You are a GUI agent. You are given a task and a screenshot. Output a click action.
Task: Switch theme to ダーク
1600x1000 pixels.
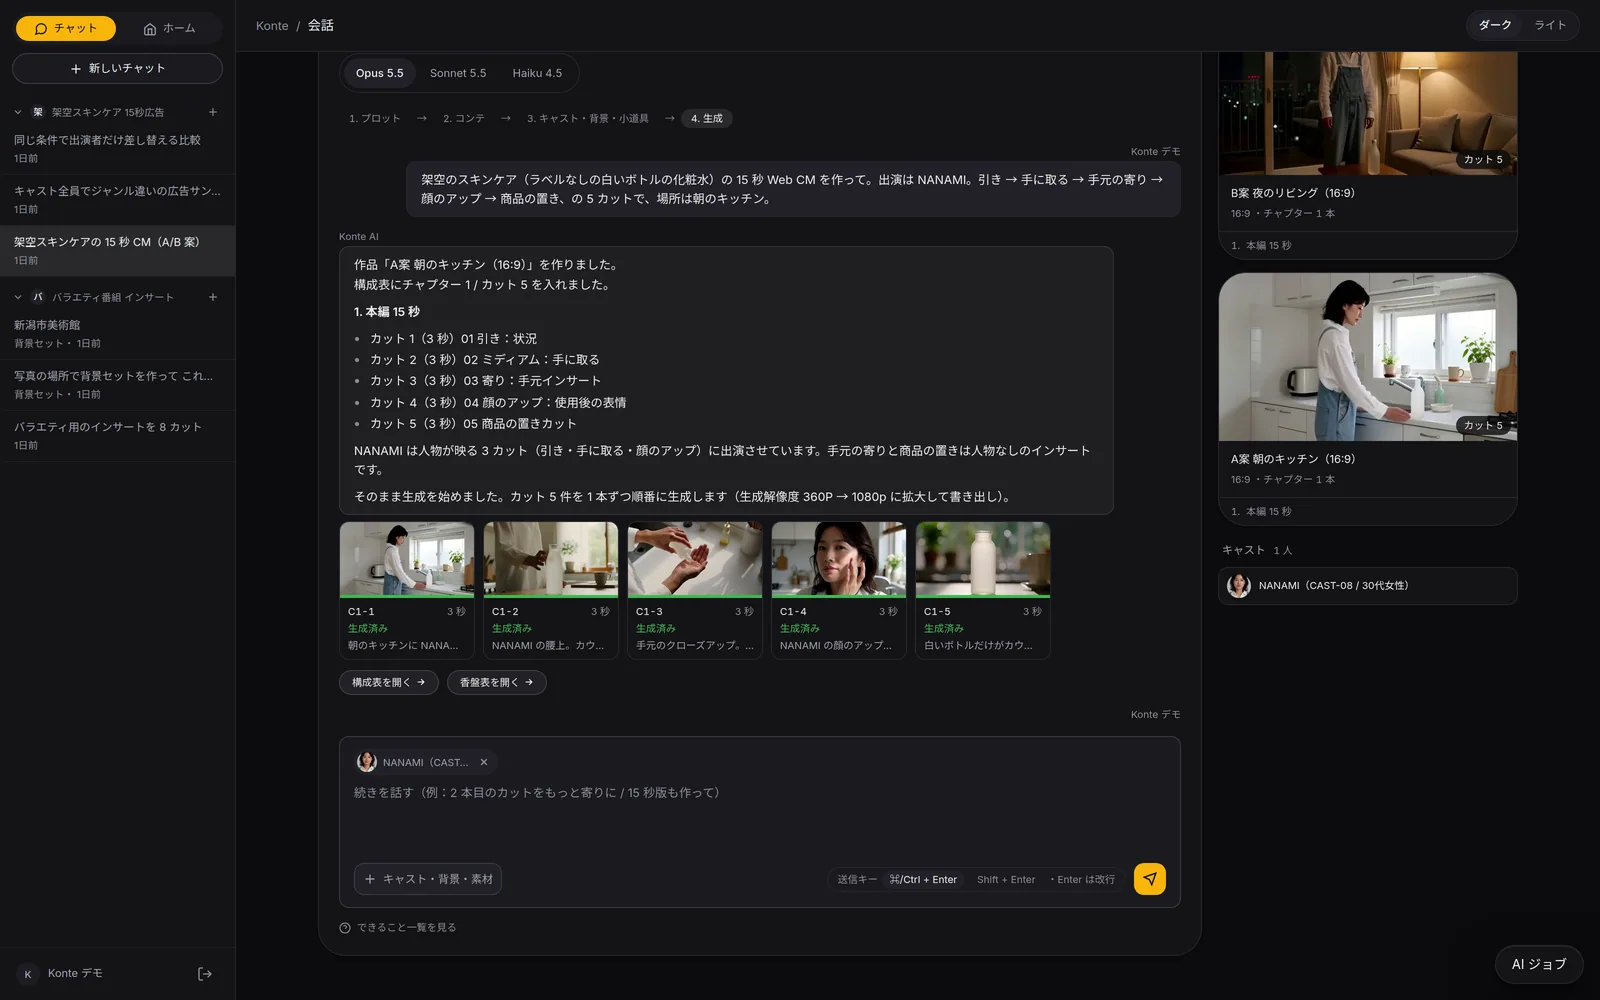[1495, 25]
